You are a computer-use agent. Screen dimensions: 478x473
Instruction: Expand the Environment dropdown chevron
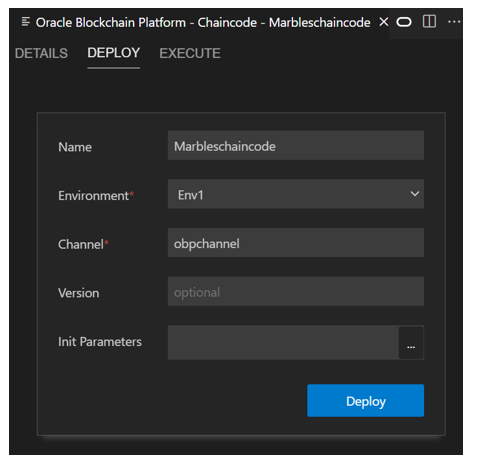point(415,194)
